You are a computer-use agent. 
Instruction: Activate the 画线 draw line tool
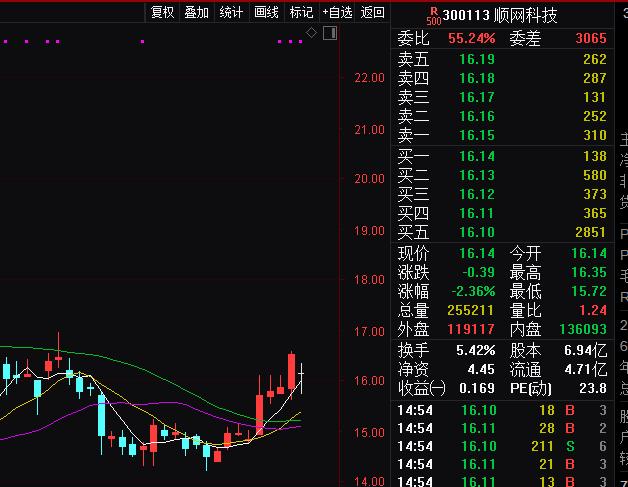click(x=266, y=12)
